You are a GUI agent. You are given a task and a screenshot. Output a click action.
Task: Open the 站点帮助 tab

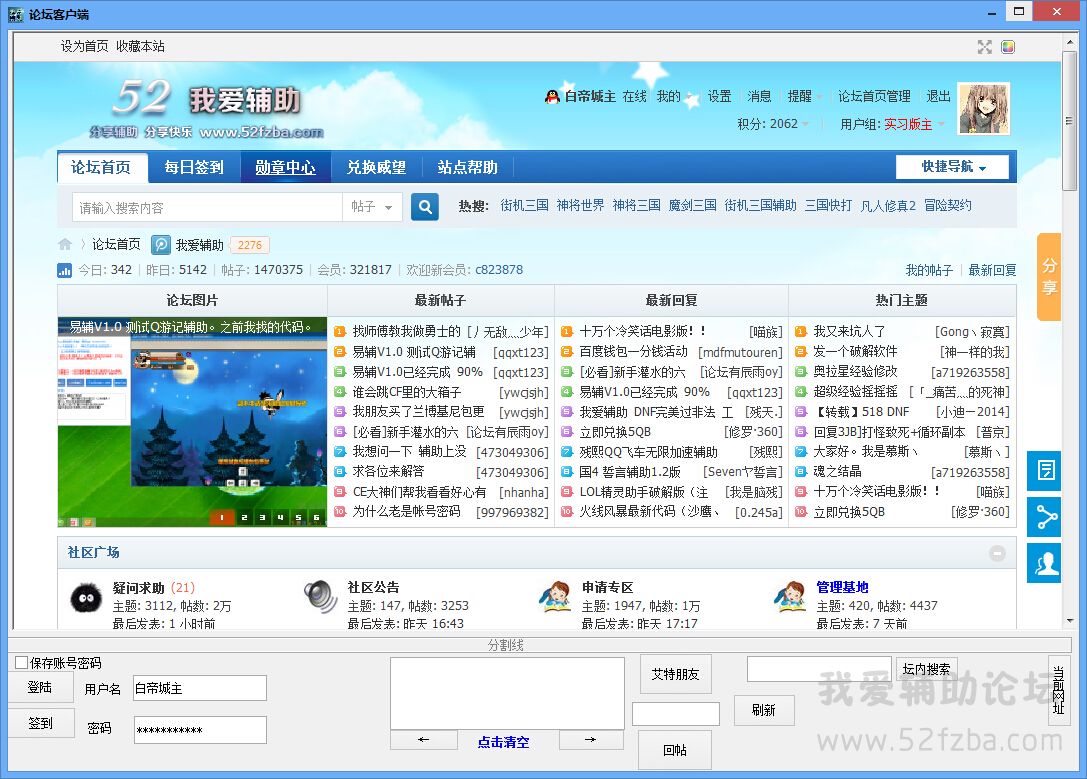[x=467, y=167]
